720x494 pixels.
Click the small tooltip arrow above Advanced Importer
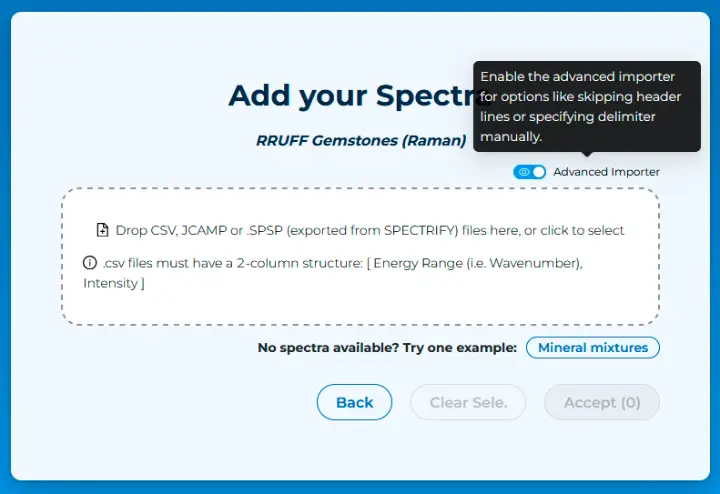(x=586, y=154)
